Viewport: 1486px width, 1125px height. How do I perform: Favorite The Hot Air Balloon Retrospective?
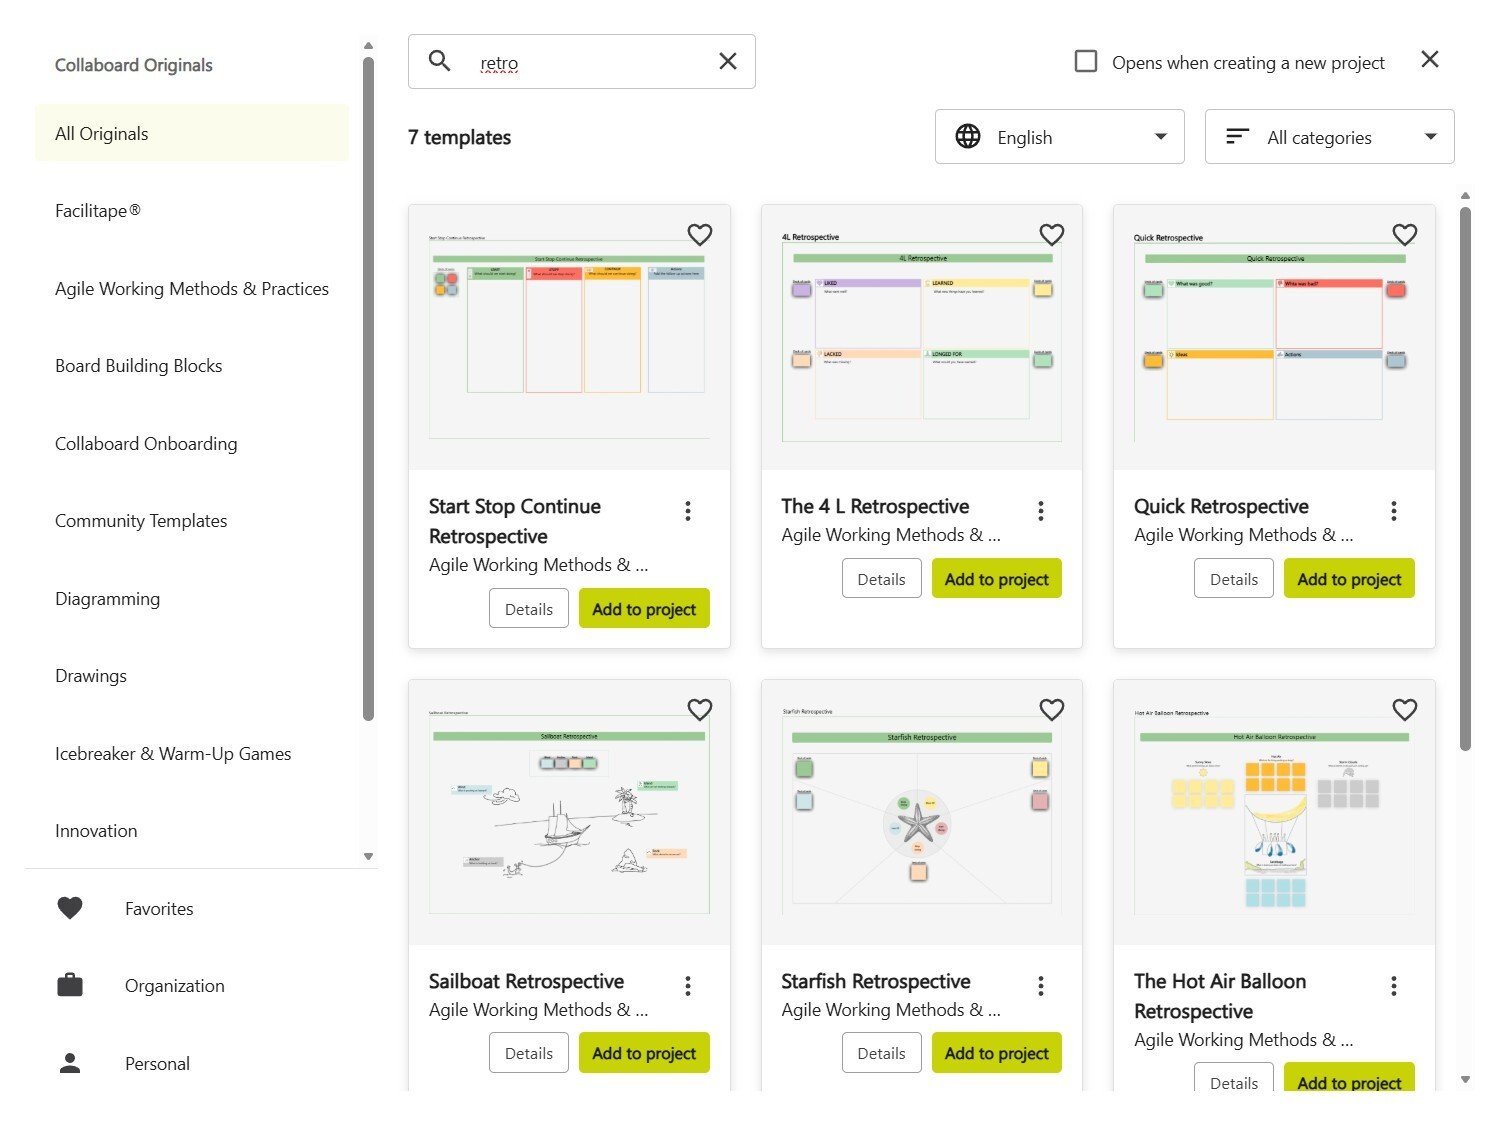click(x=1404, y=709)
